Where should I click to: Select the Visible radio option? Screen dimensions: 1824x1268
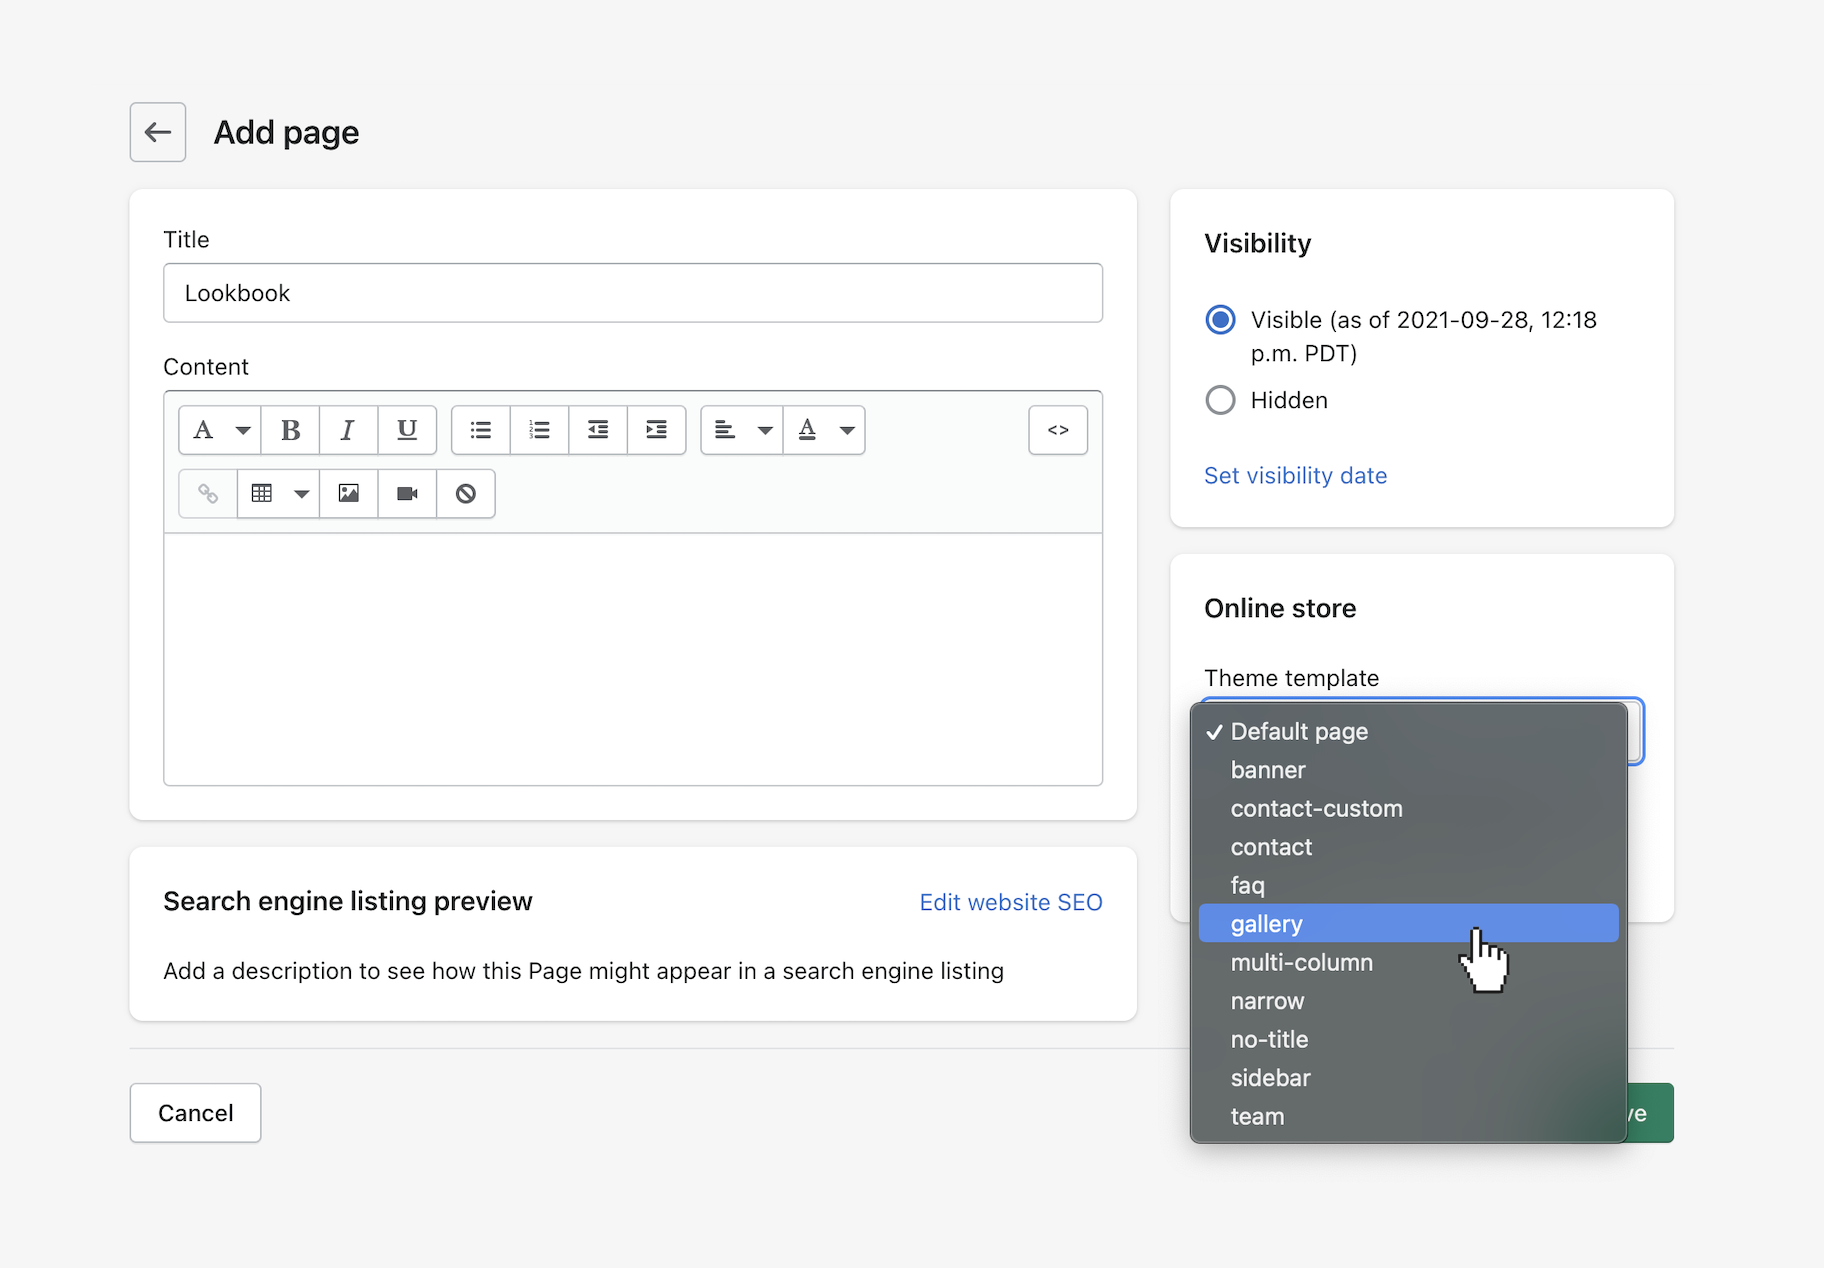1220,320
